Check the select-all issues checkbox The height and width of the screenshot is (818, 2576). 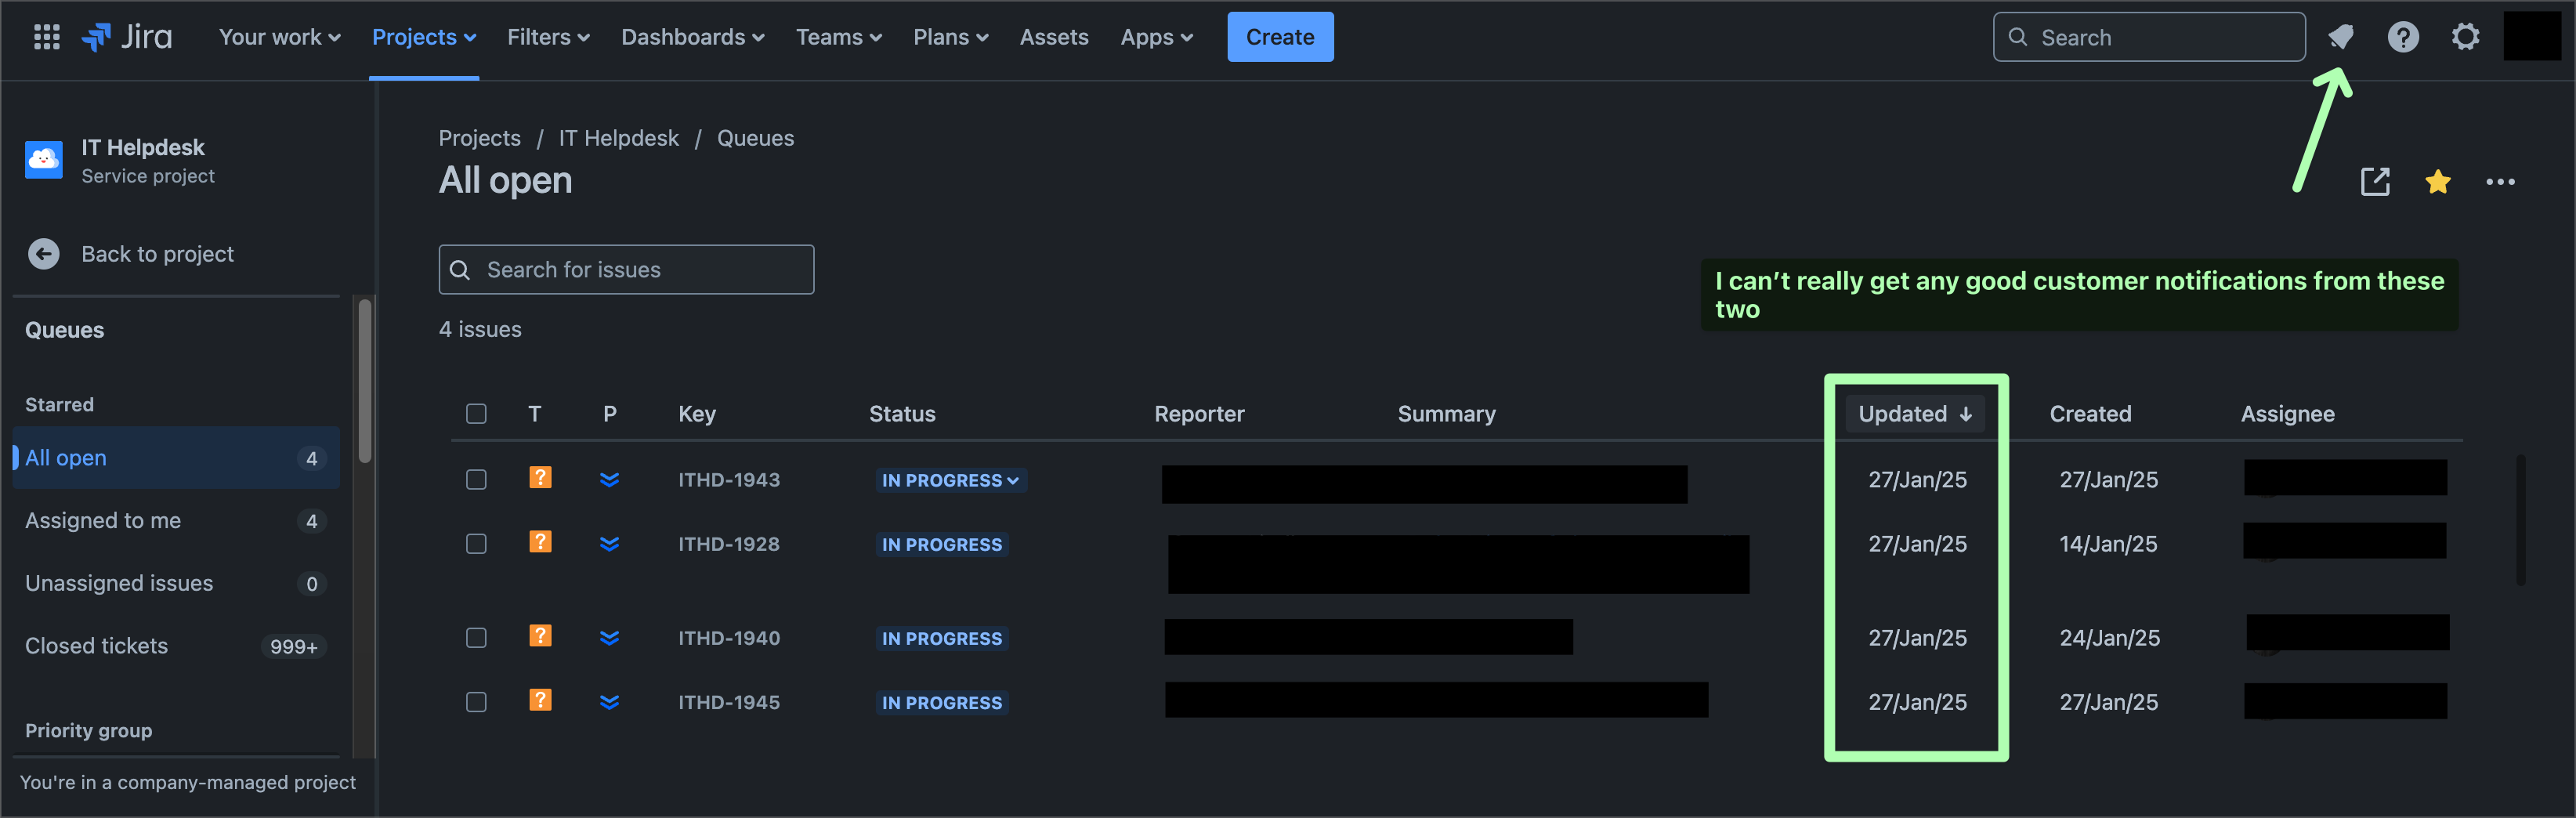(x=476, y=413)
